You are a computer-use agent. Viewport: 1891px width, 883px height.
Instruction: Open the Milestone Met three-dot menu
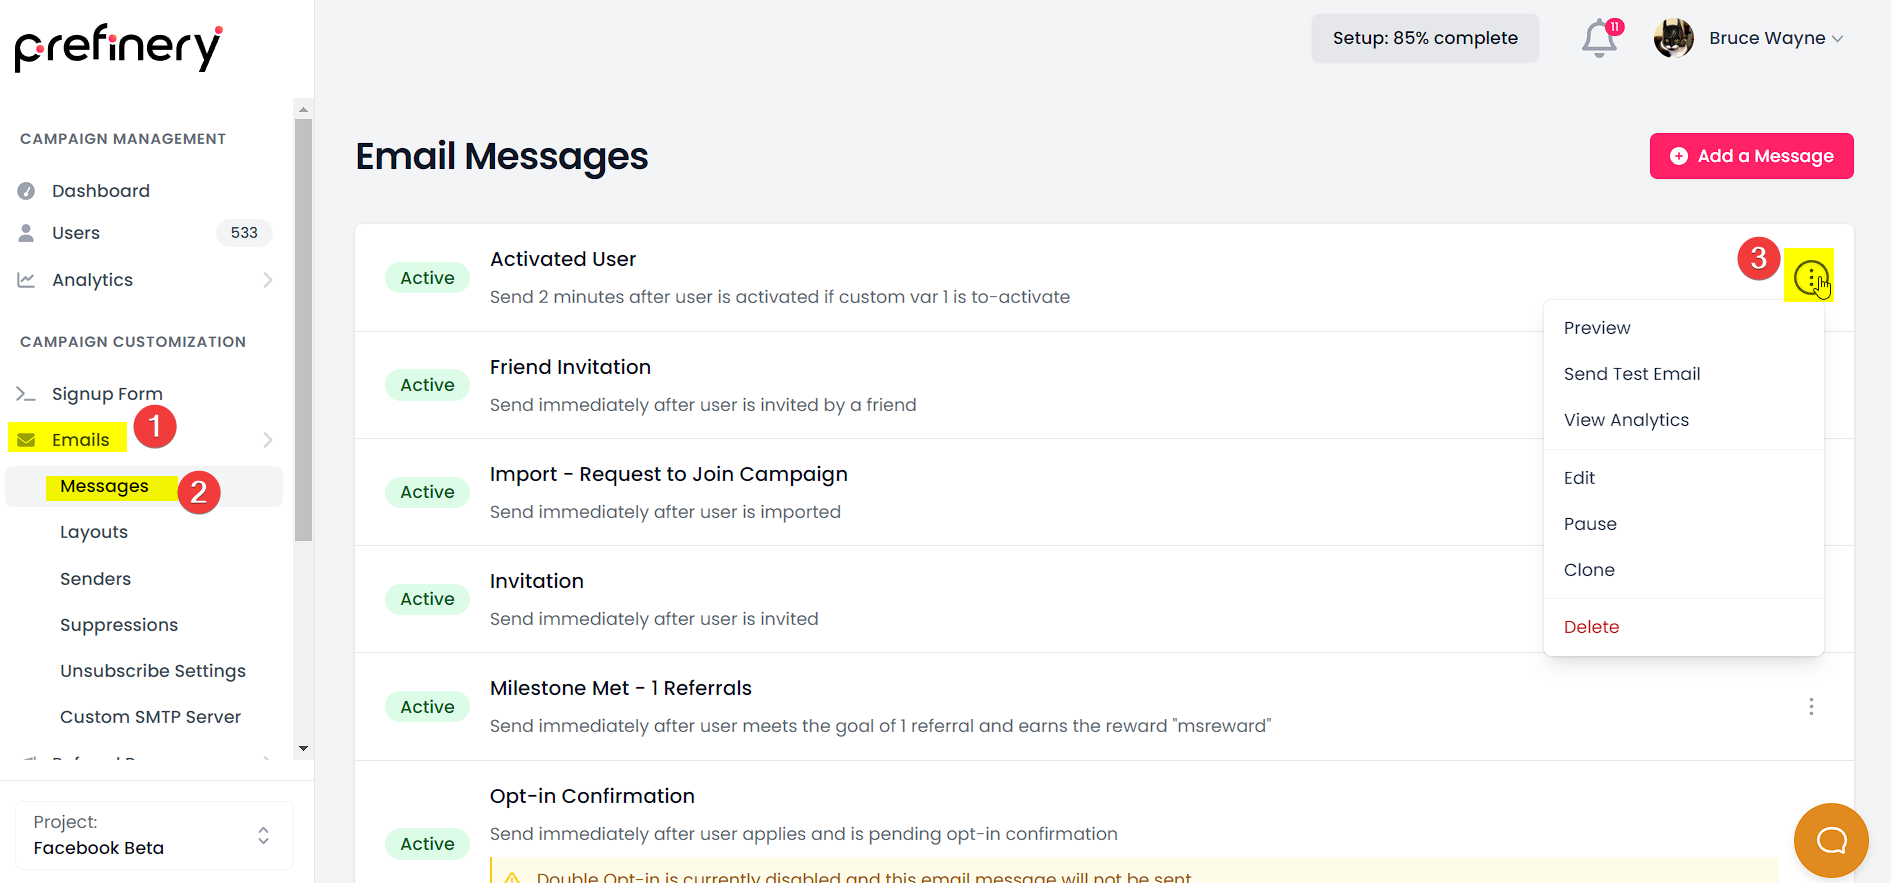pyautogui.click(x=1811, y=707)
